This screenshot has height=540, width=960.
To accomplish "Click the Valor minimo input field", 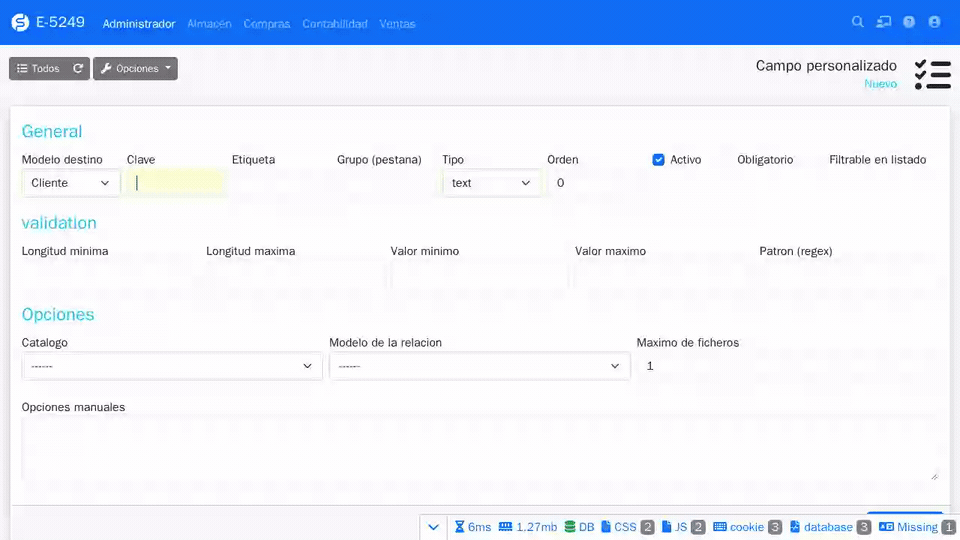I will pyautogui.click(x=479, y=275).
